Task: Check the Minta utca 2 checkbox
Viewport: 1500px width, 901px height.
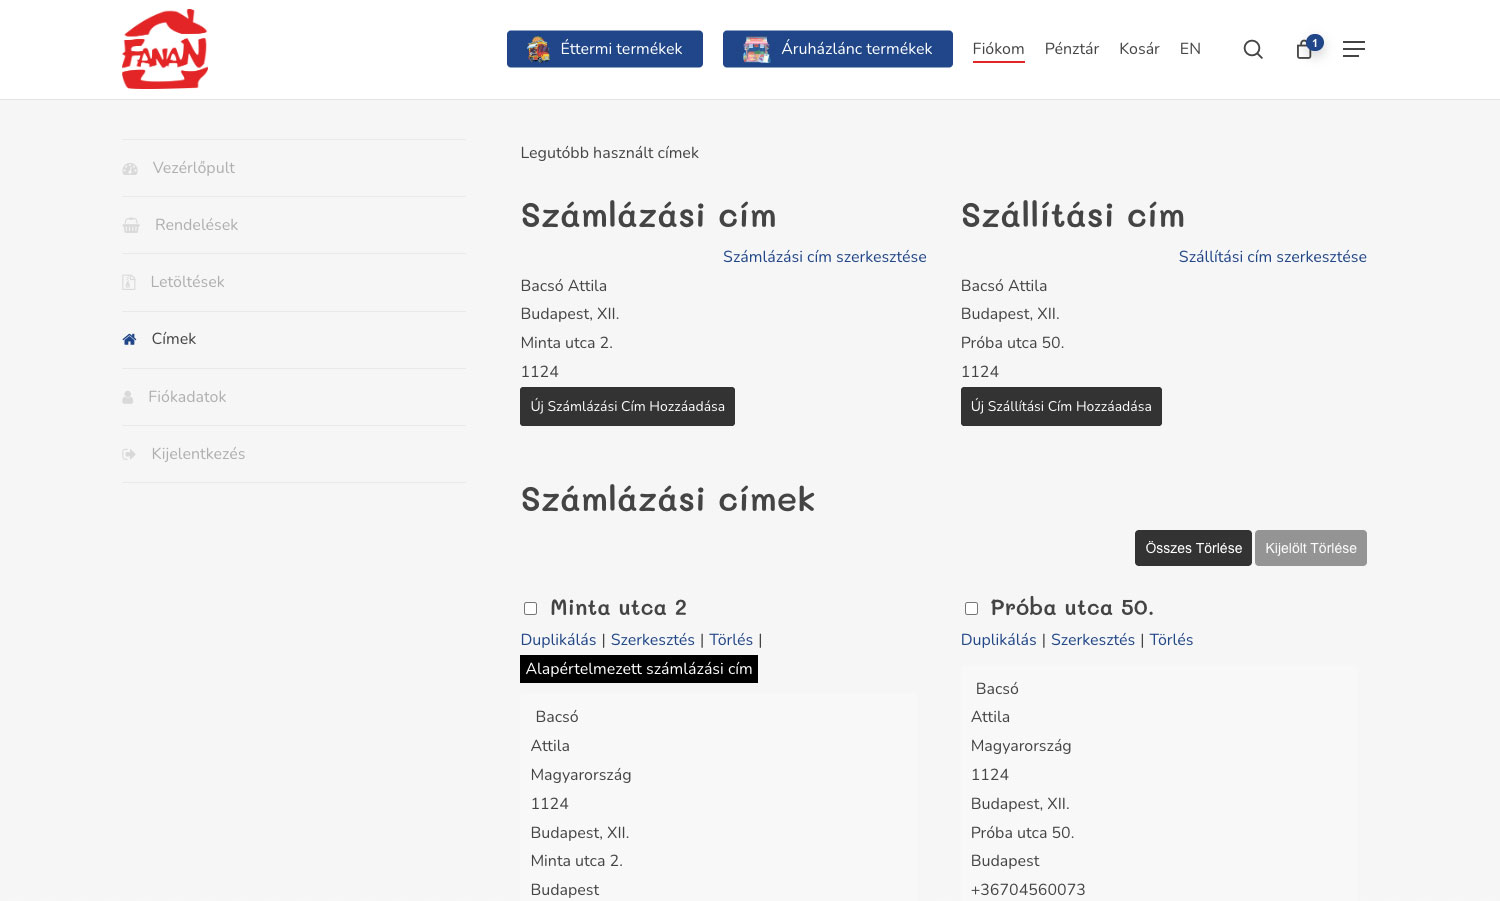Action: coord(531,608)
